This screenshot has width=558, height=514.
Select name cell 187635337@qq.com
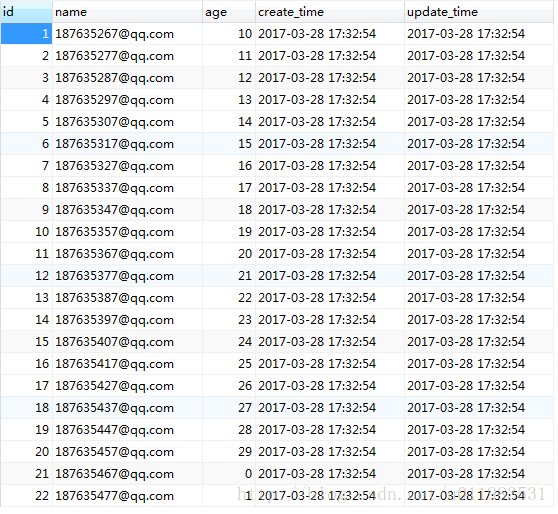127,188
